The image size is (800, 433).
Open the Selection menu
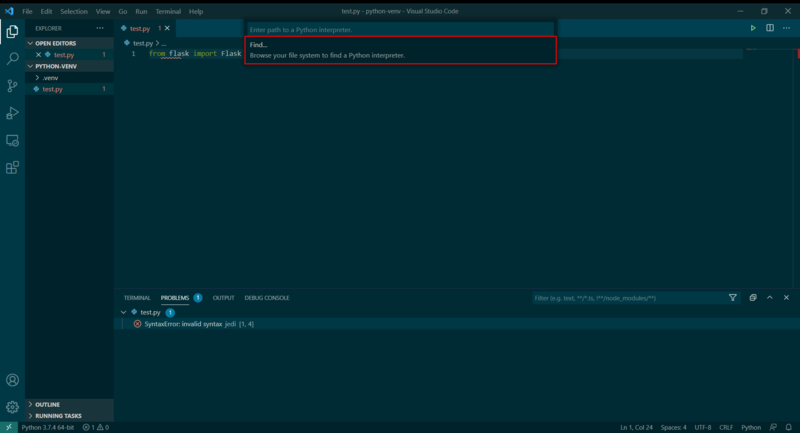click(x=73, y=11)
